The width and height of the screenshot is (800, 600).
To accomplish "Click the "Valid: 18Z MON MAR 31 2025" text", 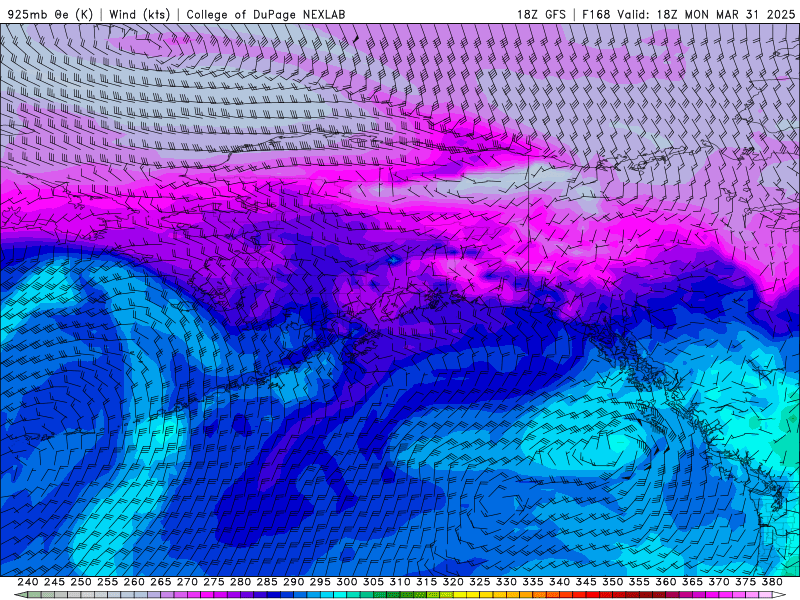I will point(706,14).
